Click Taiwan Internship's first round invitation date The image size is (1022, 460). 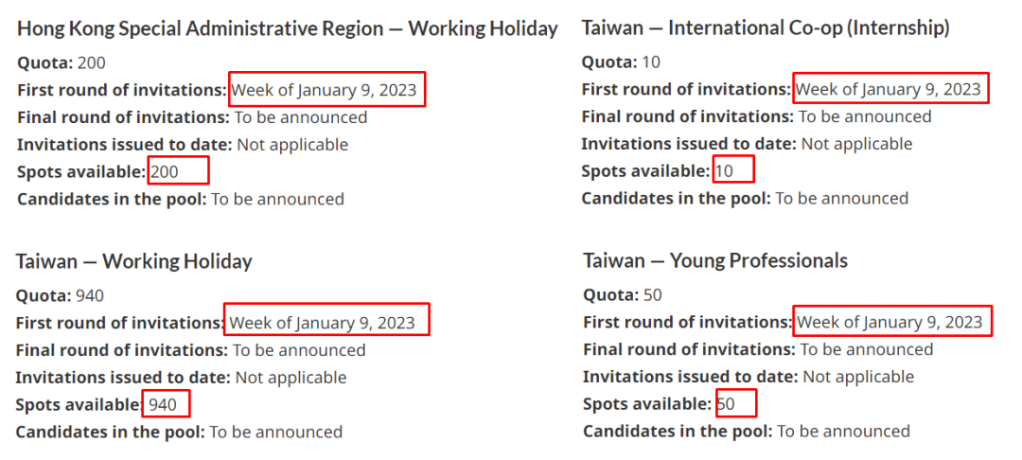coord(888,90)
